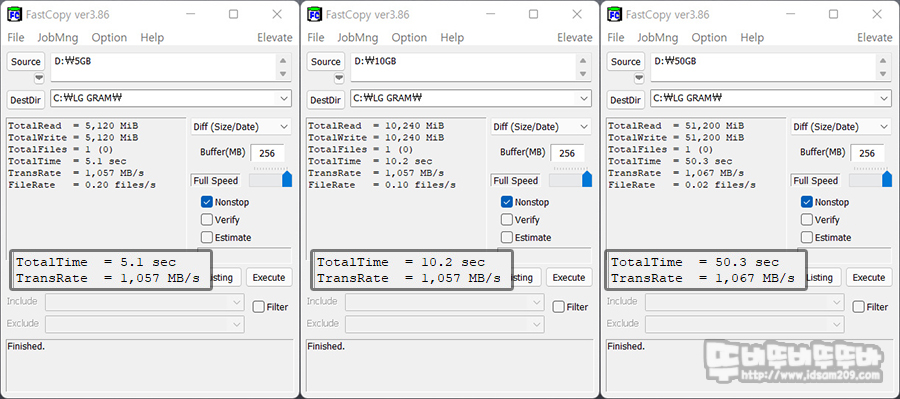Click the FC app icon in the 5GB window
This screenshot has height=399, width=900.
pos(14,14)
